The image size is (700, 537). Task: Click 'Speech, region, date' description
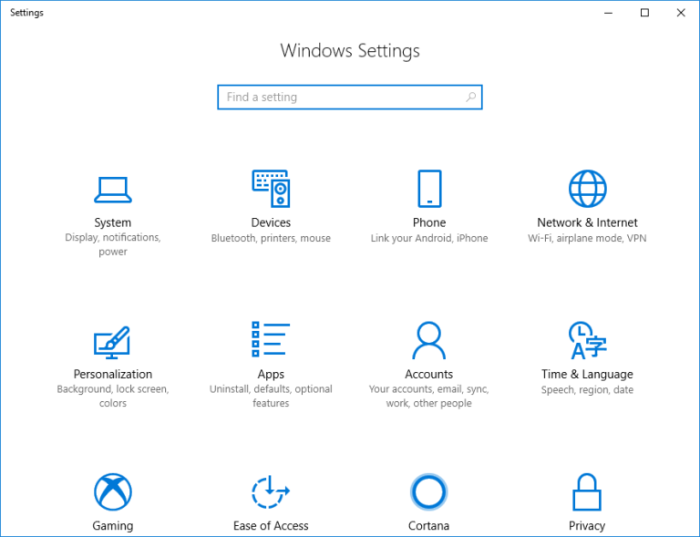pos(588,390)
